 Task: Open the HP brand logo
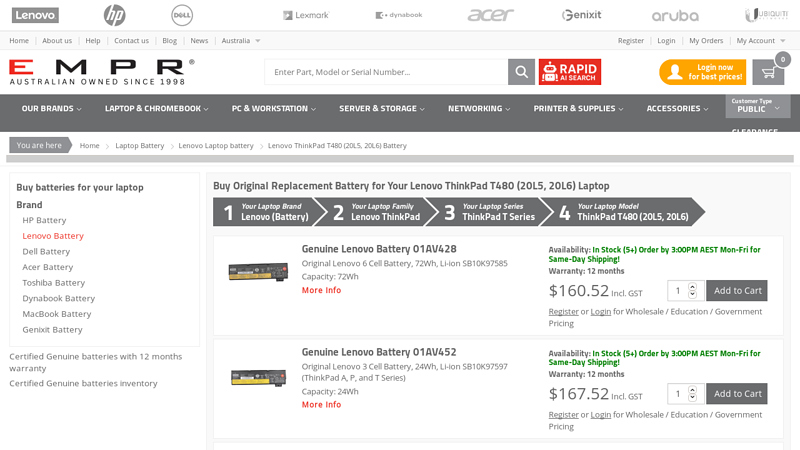[114, 15]
